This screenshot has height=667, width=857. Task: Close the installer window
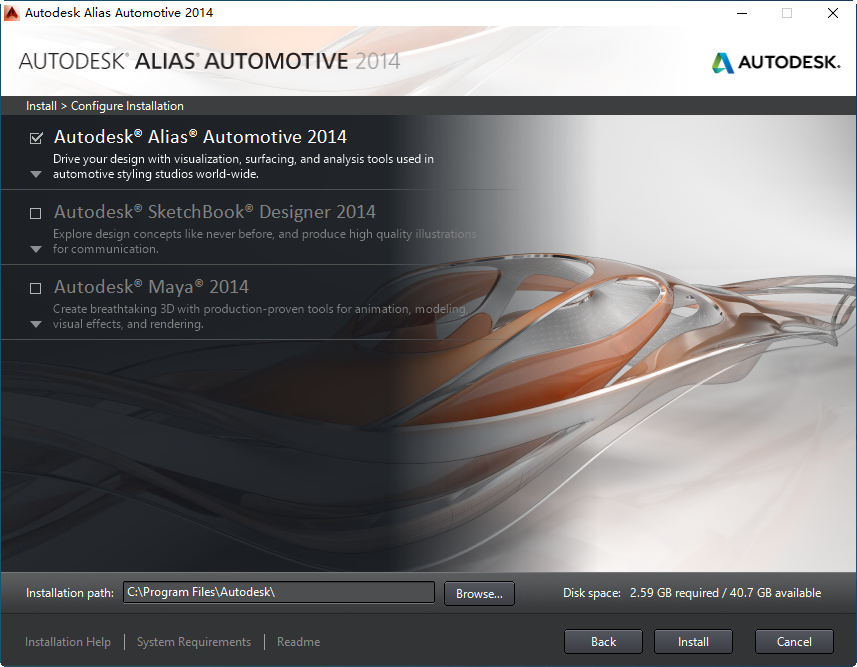(x=832, y=13)
